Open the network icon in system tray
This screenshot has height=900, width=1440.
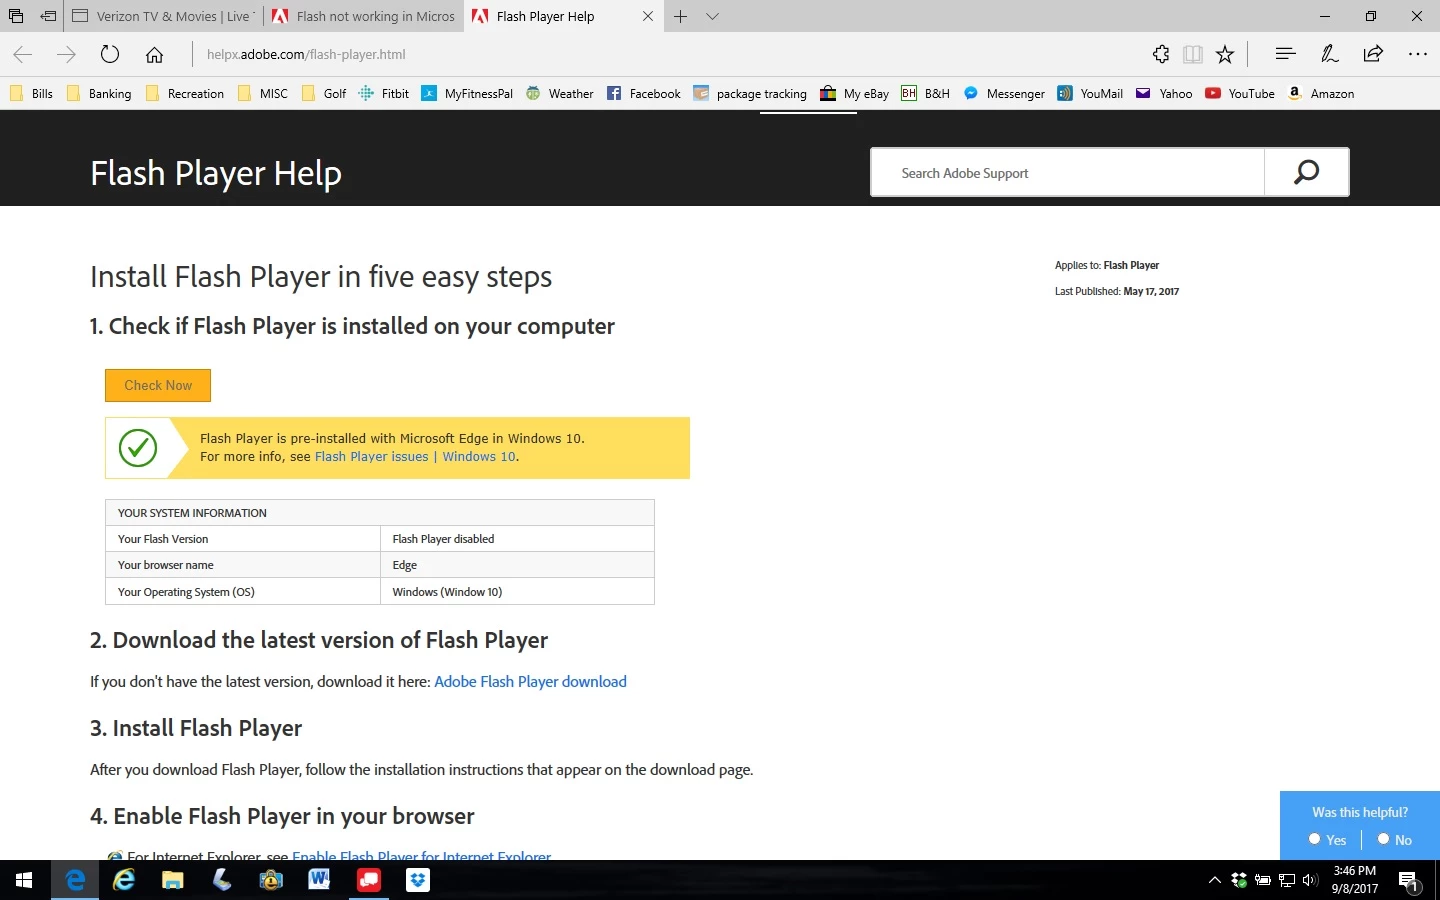[x=1287, y=880]
